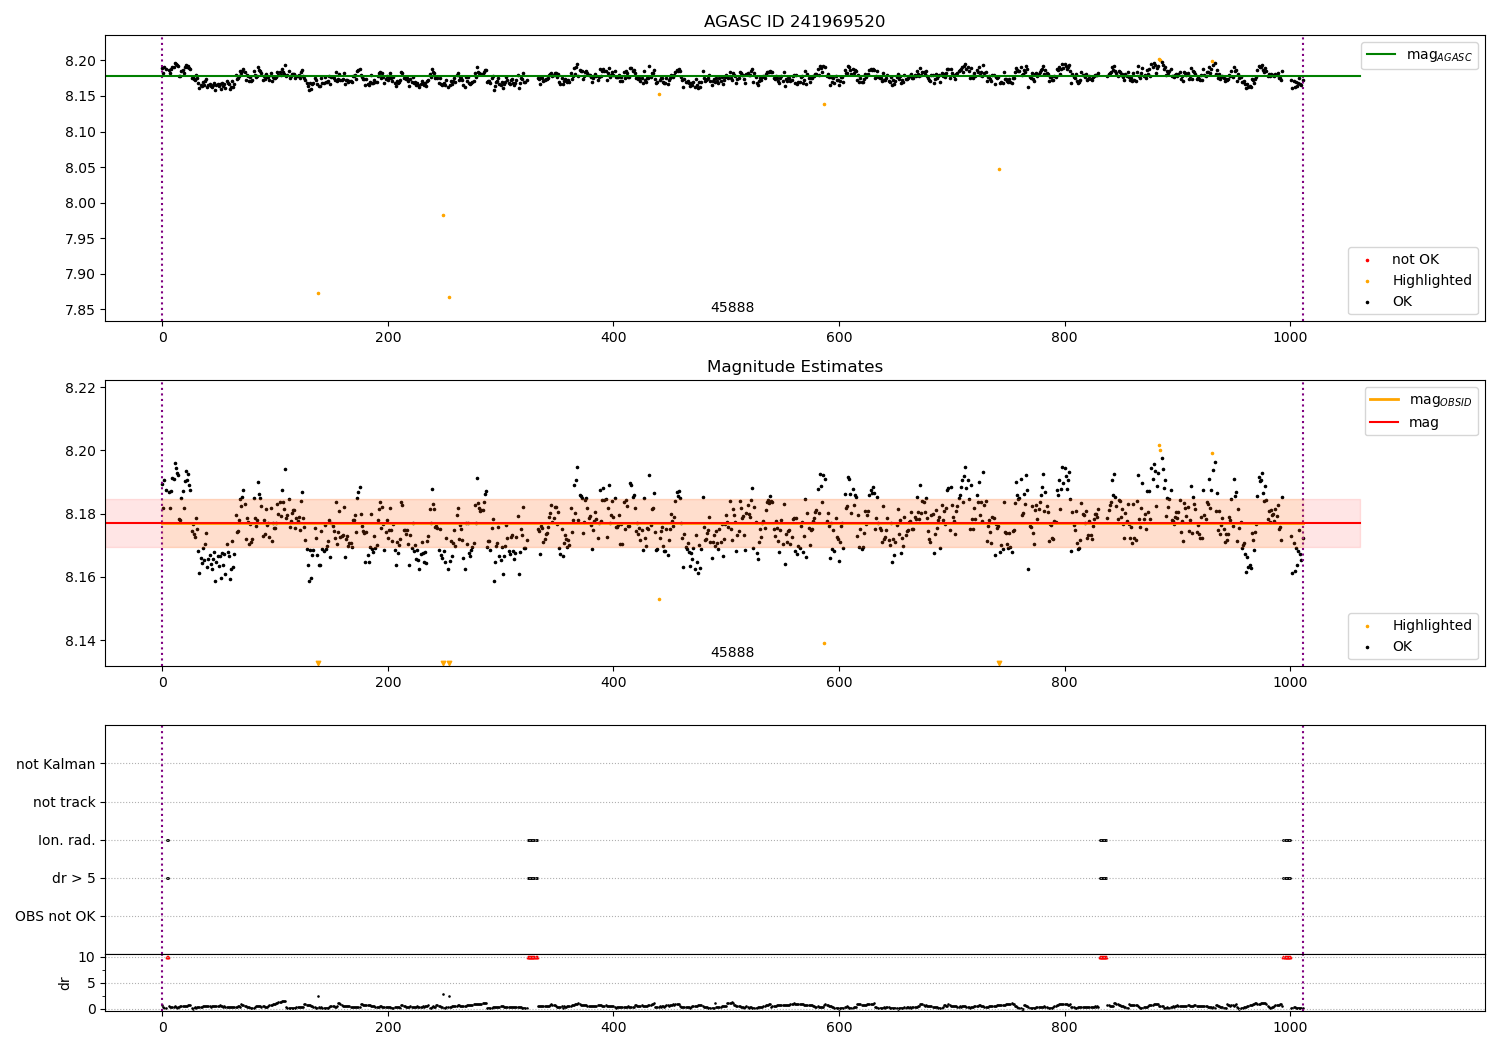Viewport: 1500px width, 1050px height.
Task: Click the "200" x-tick under the top plot
Action: click(x=388, y=338)
